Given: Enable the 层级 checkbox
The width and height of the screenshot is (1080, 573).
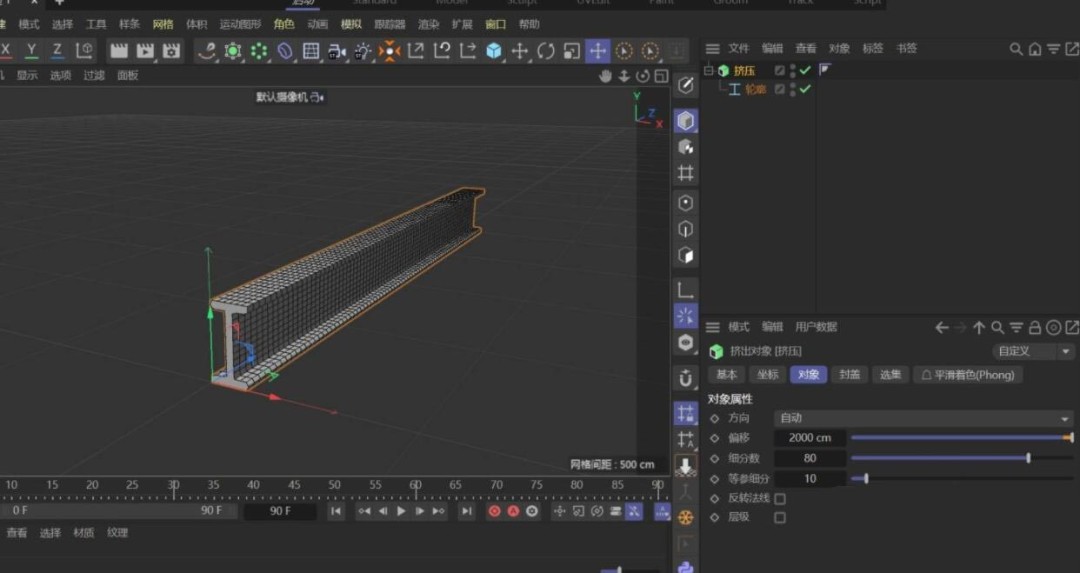Looking at the screenshot, I should [x=780, y=518].
